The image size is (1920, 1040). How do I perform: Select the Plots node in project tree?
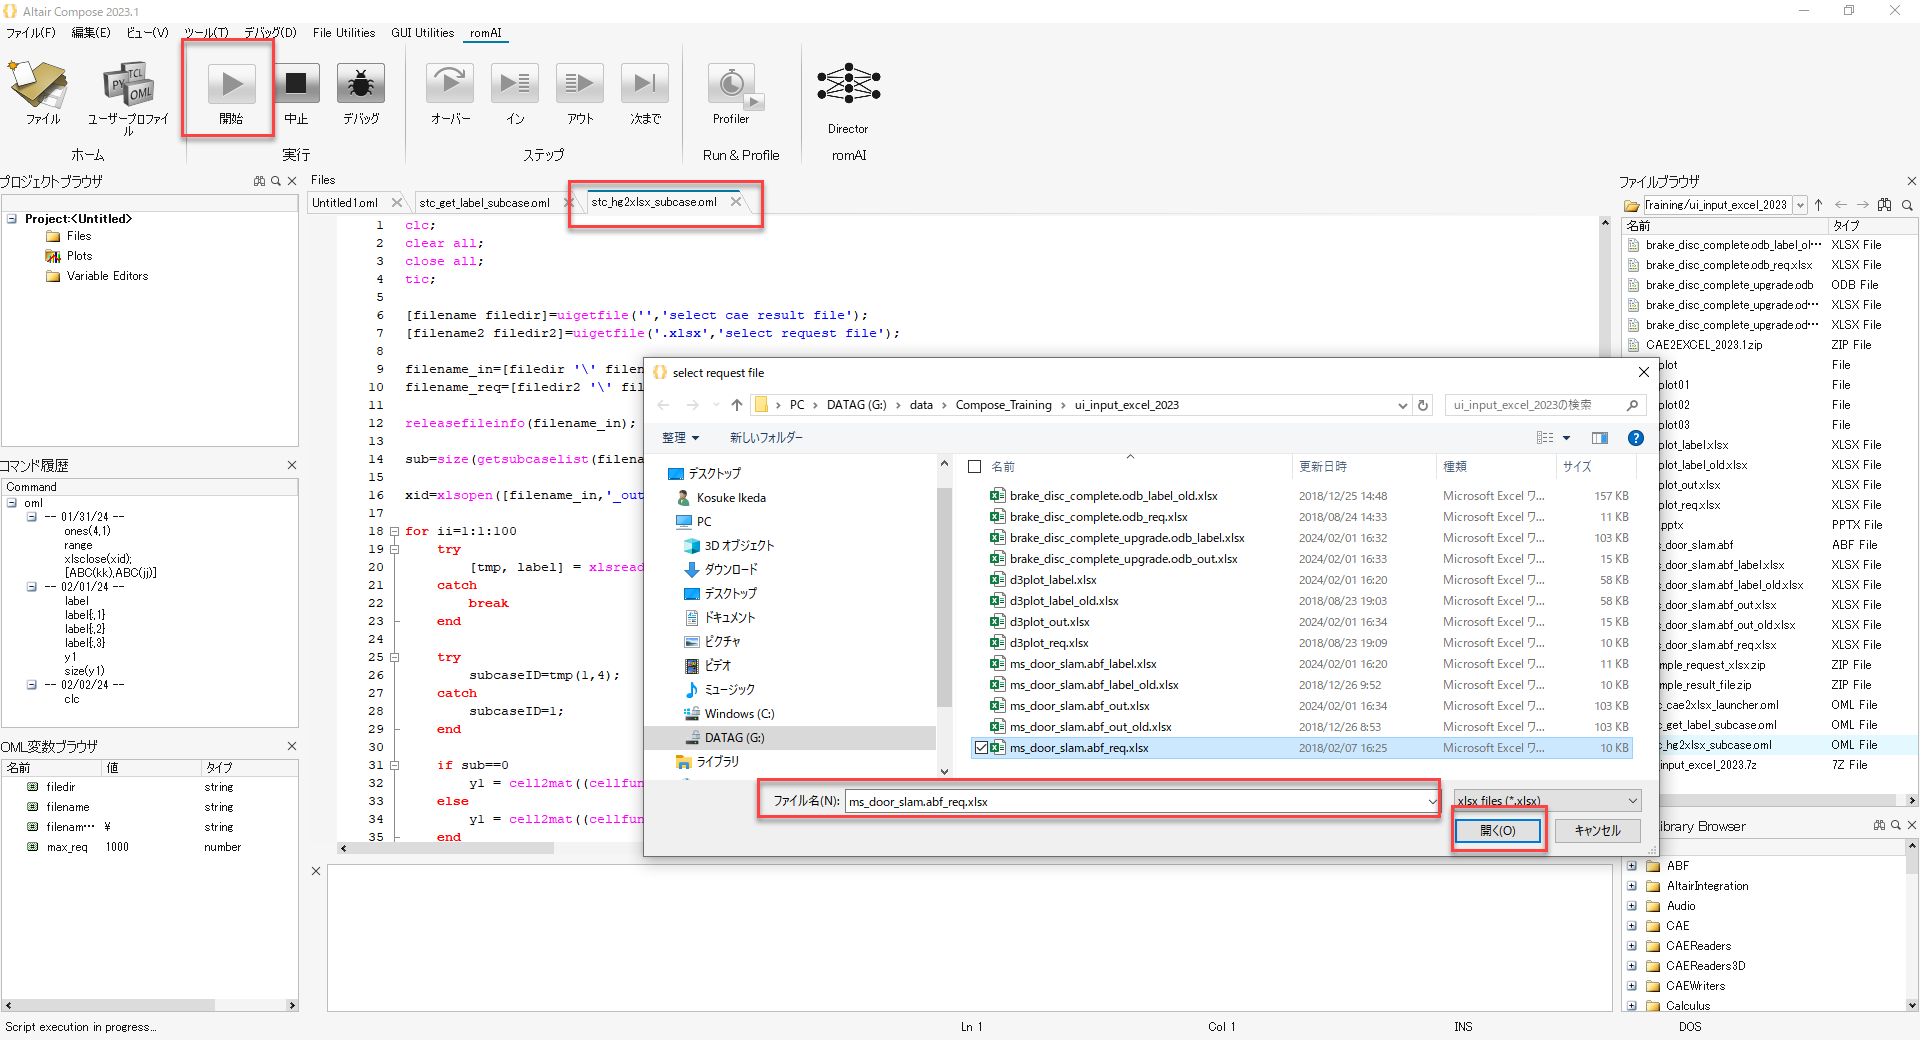click(x=79, y=256)
